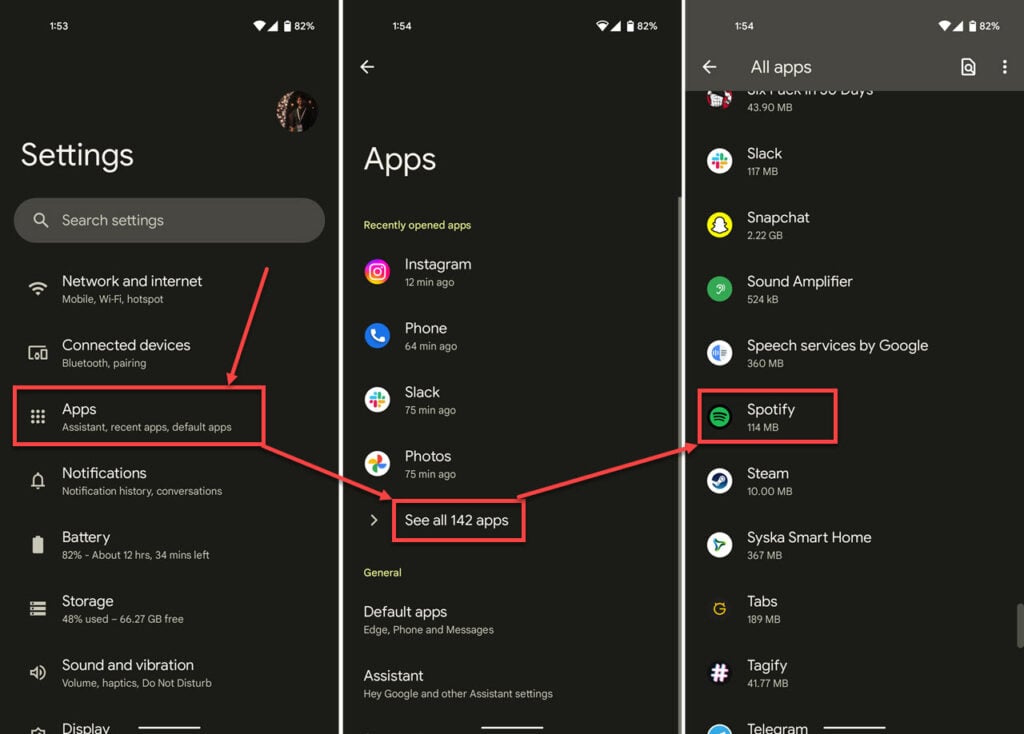This screenshot has width=1024, height=734.
Task: Open Sound and vibration settings
Action: [169, 673]
